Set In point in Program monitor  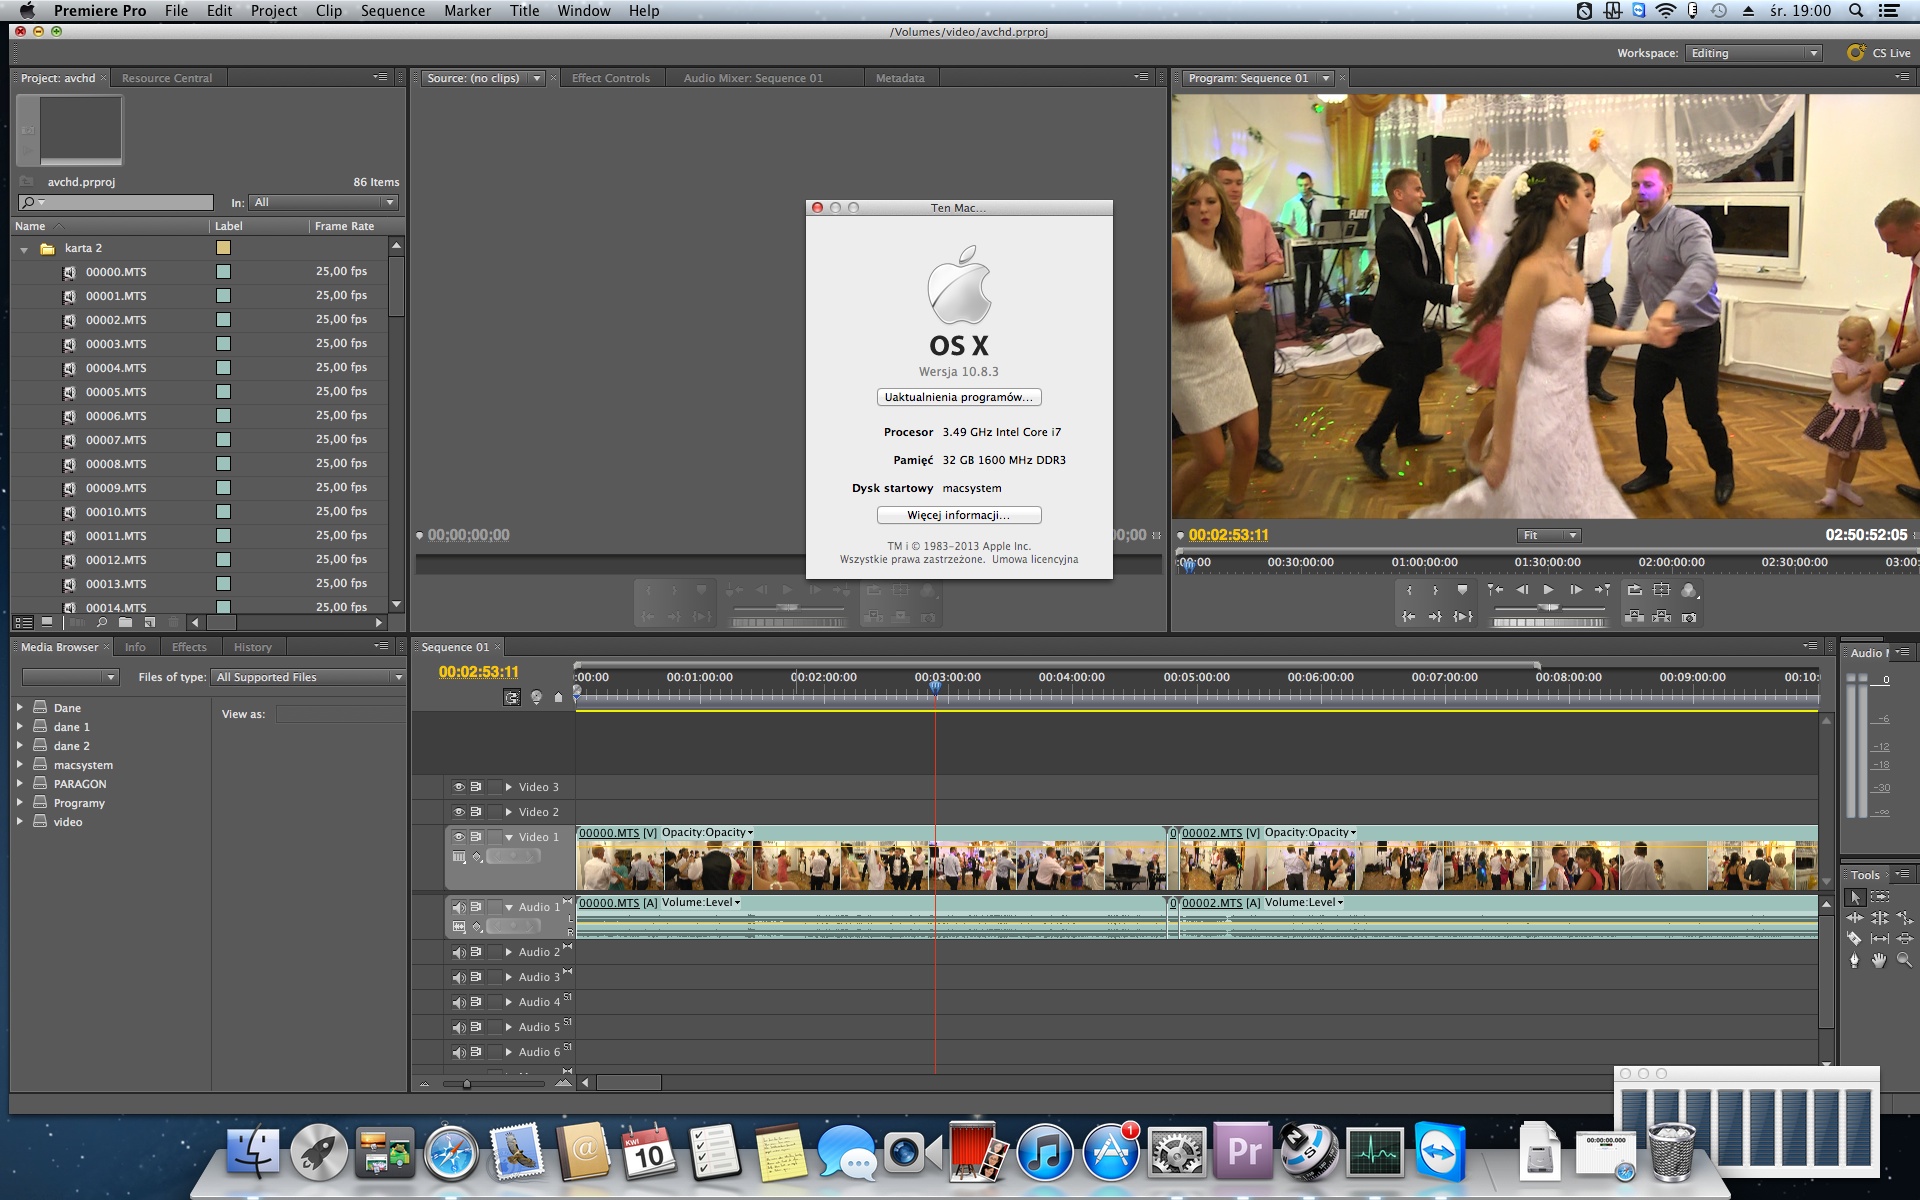click(1409, 590)
